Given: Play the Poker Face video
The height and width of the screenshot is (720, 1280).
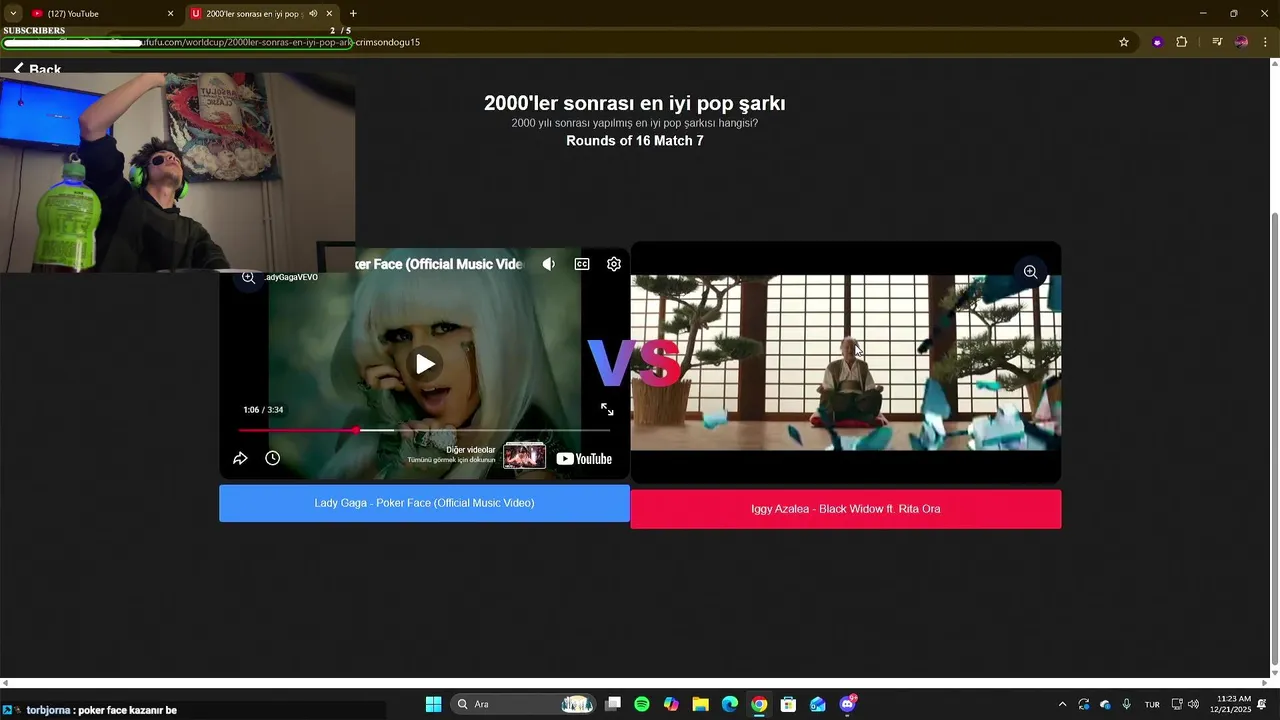Looking at the screenshot, I should (425, 364).
